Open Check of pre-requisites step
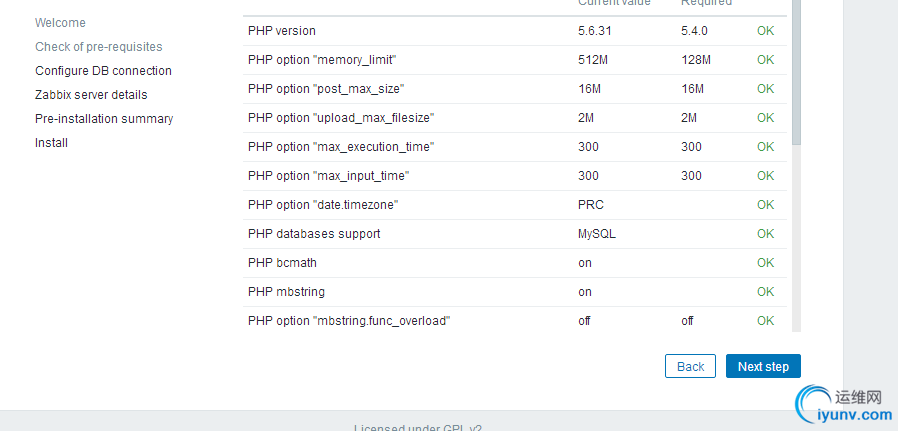The image size is (898, 431). [98, 47]
